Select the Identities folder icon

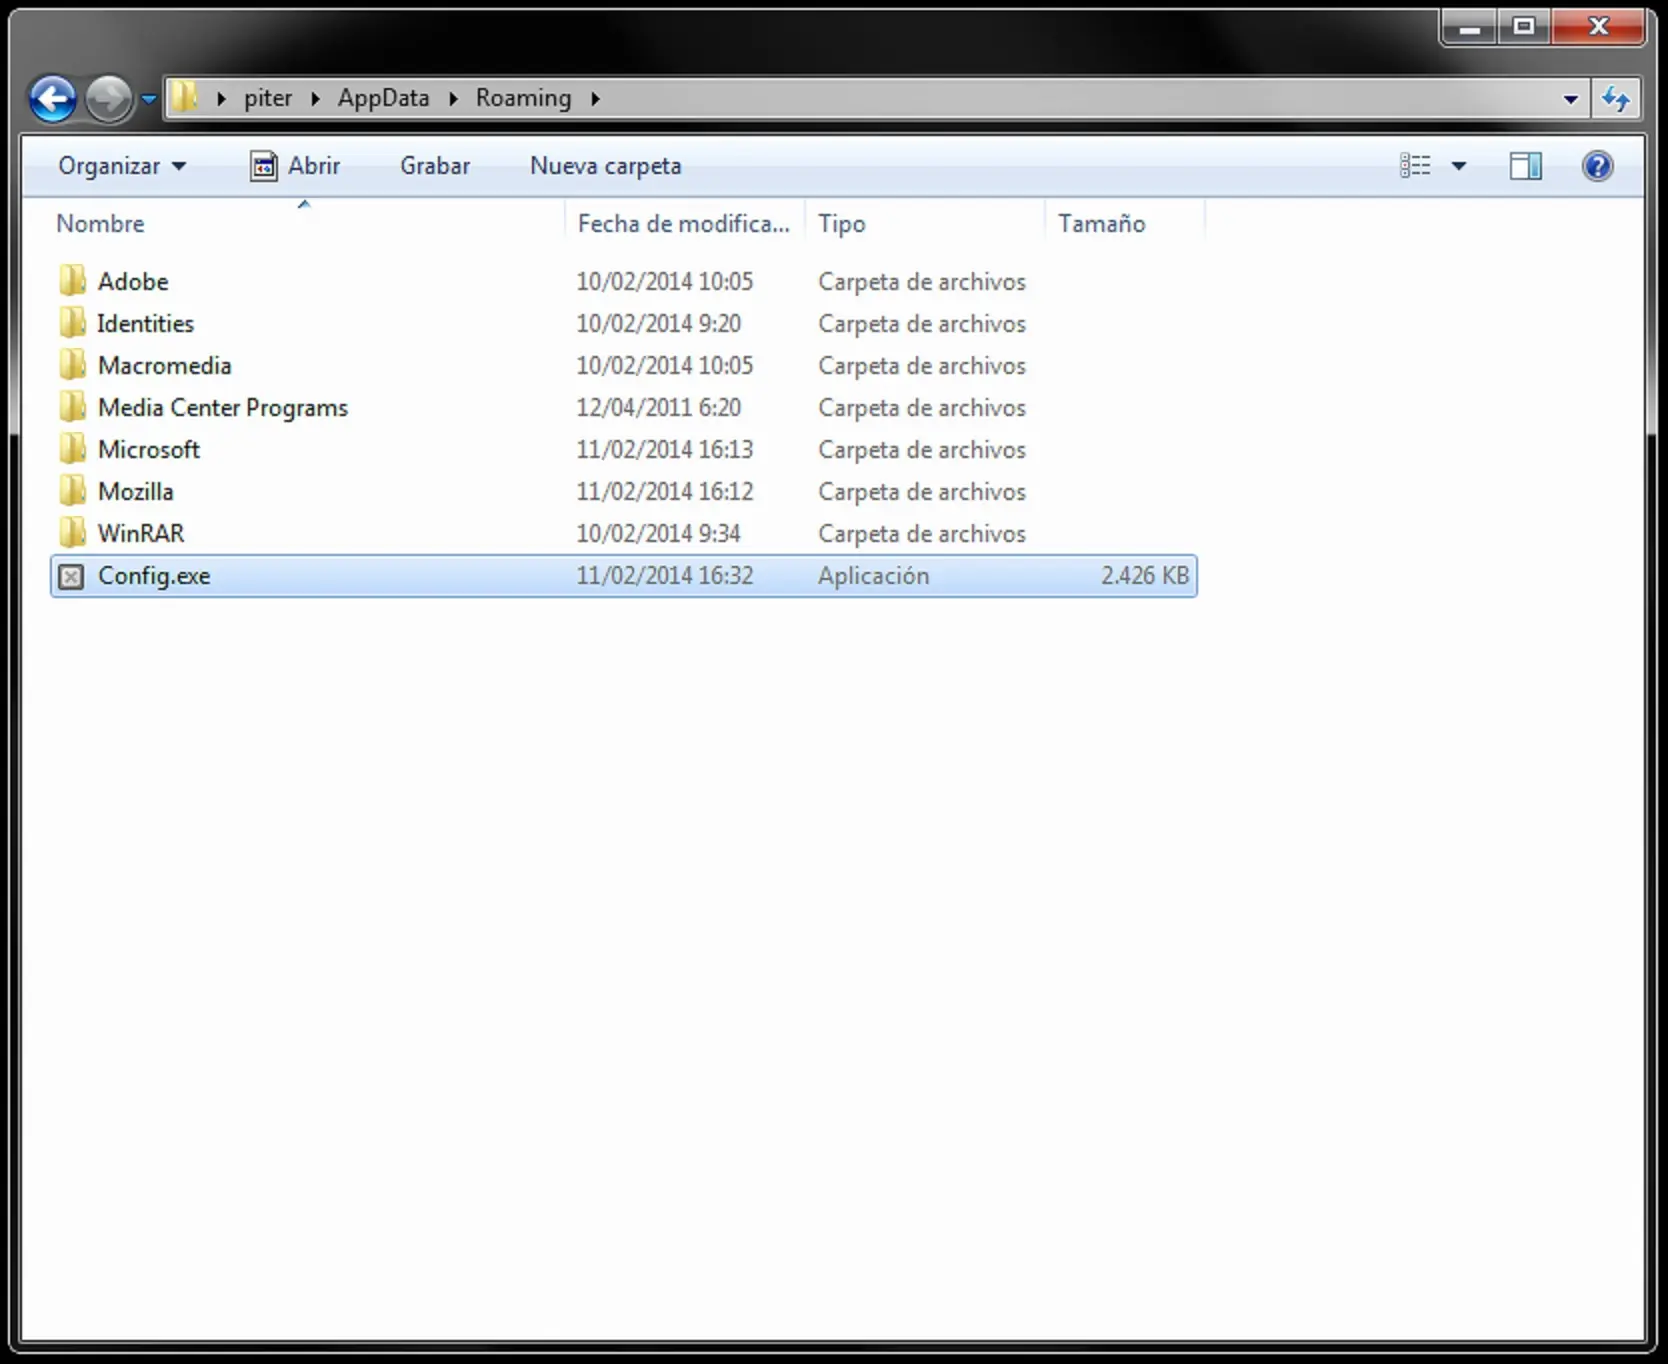[72, 323]
